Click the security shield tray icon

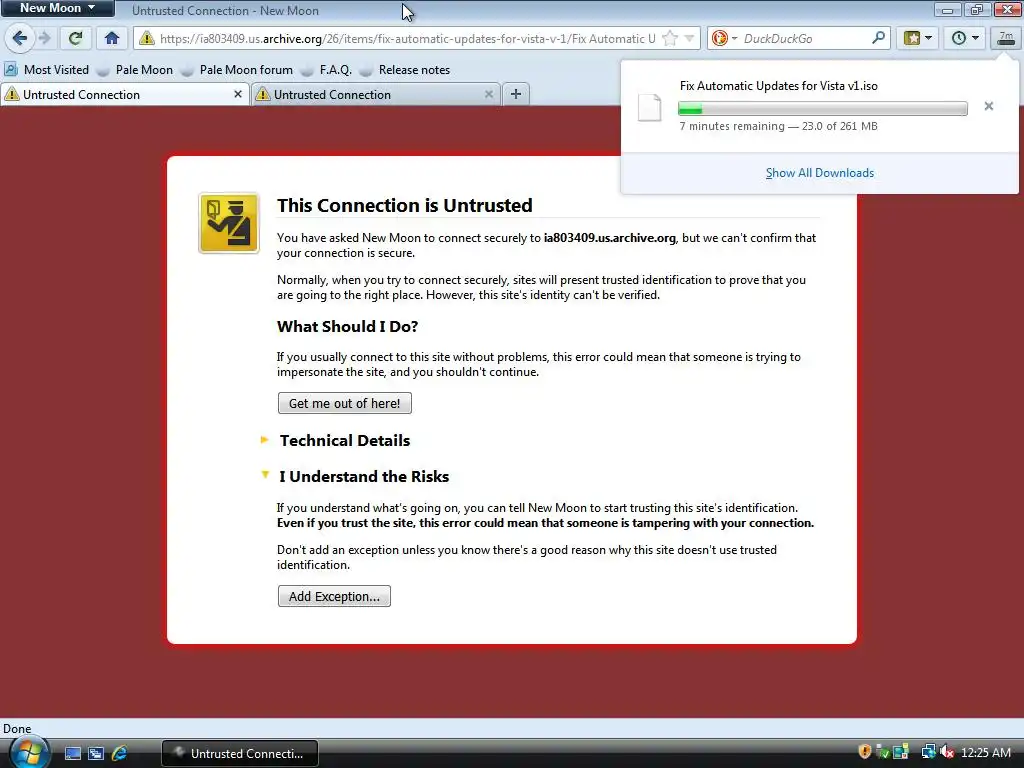point(865,752)
